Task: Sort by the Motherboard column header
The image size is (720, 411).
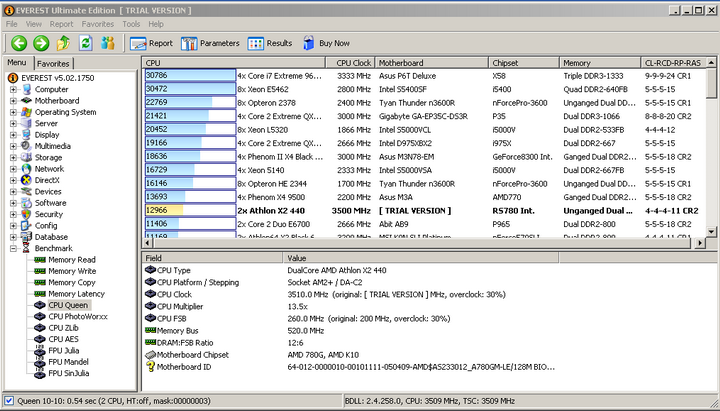Action: [x=432, y=63]
